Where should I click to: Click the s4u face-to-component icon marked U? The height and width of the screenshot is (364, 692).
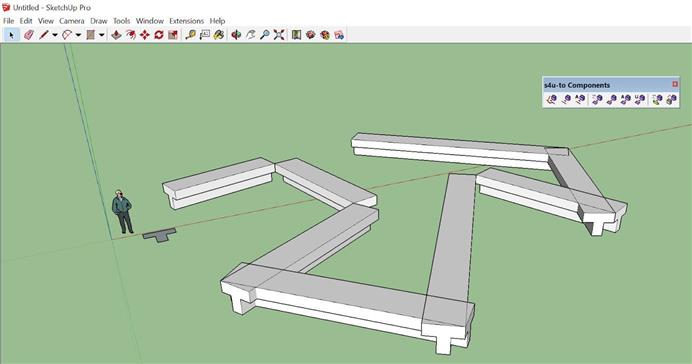pyautogui.click(x=640, y=100)
